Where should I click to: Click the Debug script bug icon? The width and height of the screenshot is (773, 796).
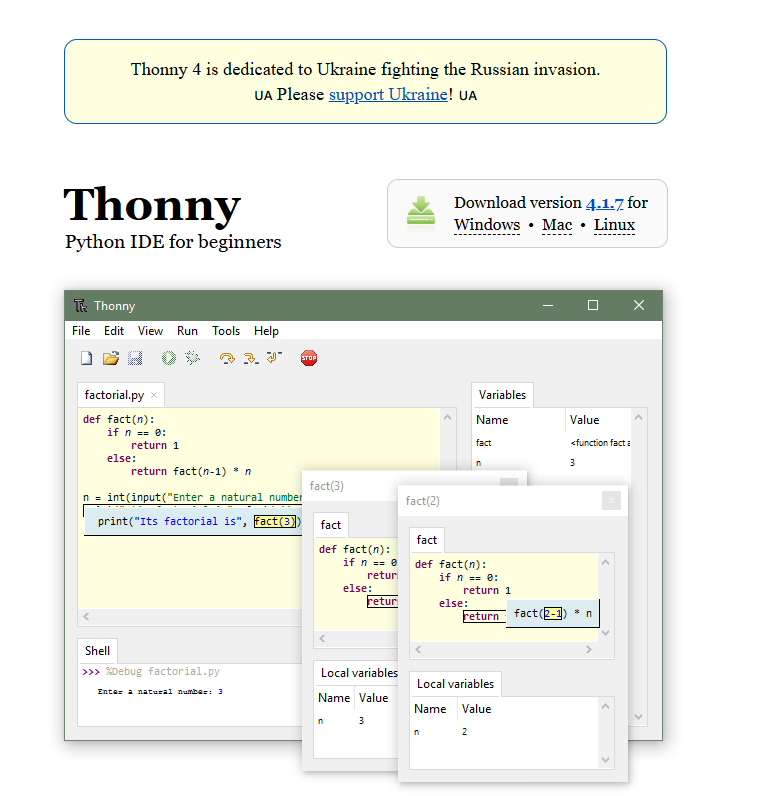(193, 358)
